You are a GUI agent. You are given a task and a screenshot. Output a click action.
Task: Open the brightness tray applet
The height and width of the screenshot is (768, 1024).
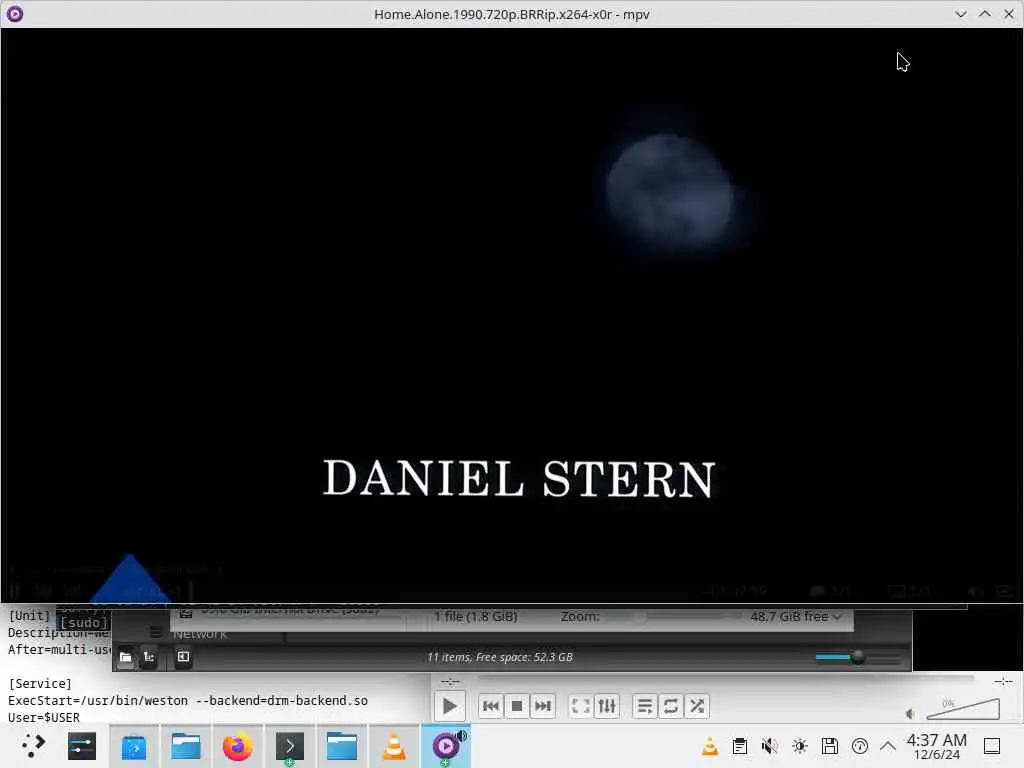[x=800, y=746]
